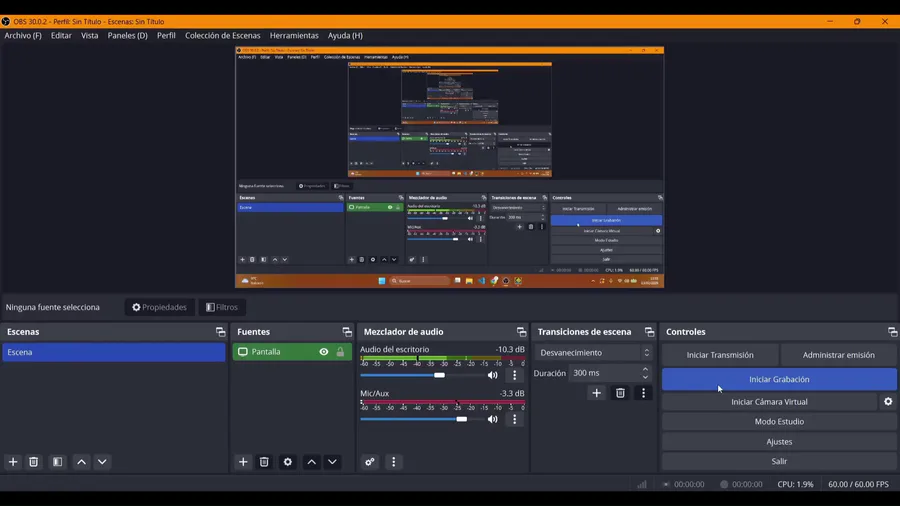Open Propiedades of the selected source
The height and width of the screenshot is (506, 900).
pos(160,308)
